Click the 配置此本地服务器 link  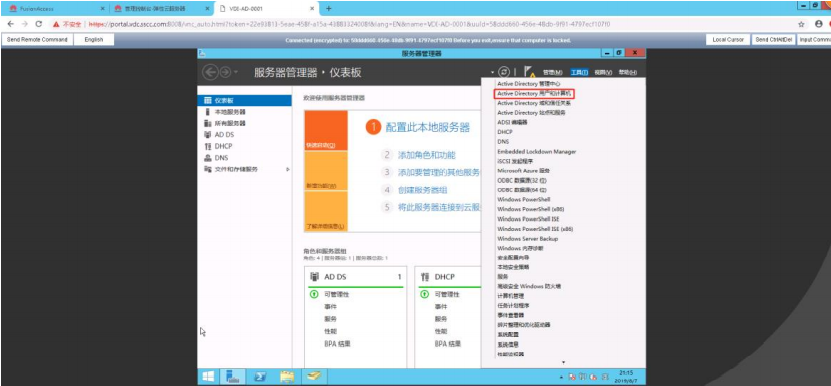tap(427, 127)
